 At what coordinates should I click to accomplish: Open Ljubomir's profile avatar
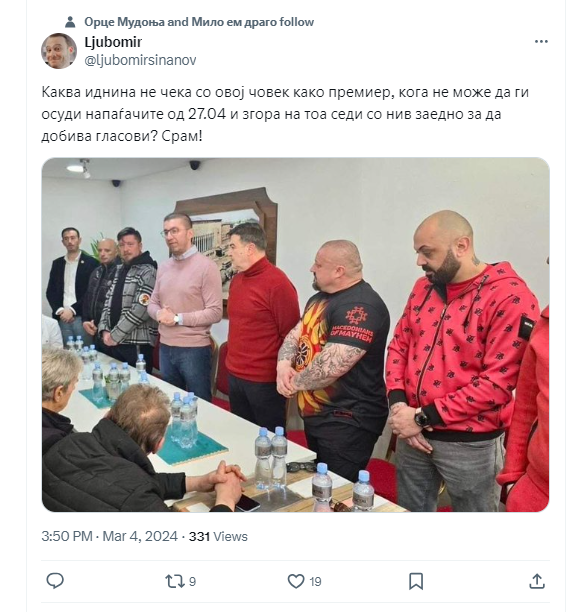pos(59,51)
